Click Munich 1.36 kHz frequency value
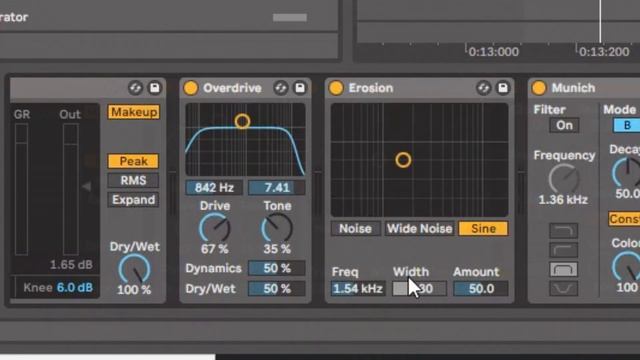 (563, 200)
